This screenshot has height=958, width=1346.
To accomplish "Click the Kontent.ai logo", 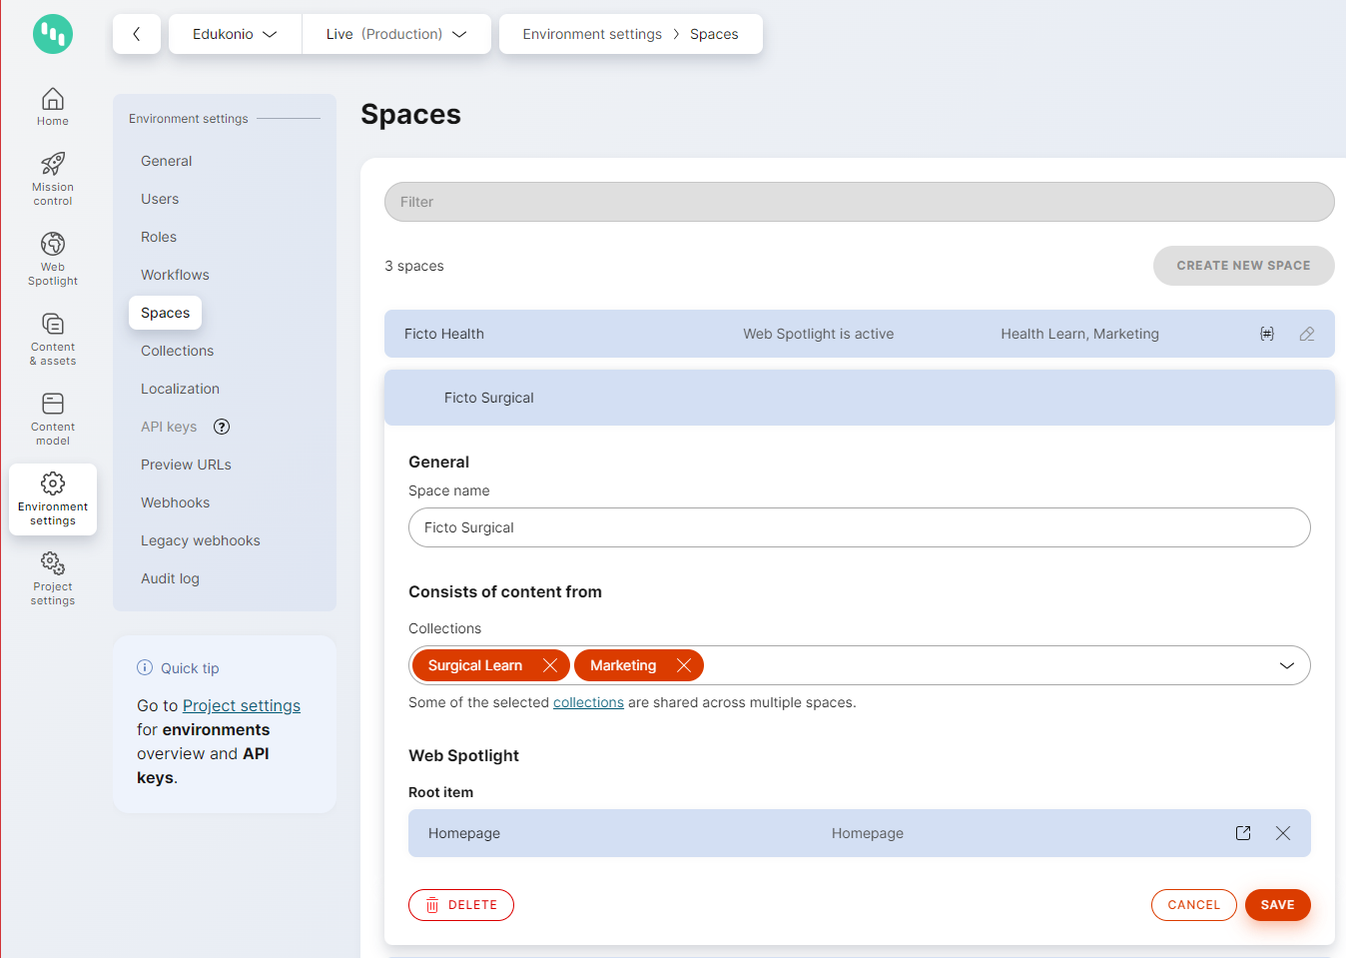I will [x=52, y=34].
